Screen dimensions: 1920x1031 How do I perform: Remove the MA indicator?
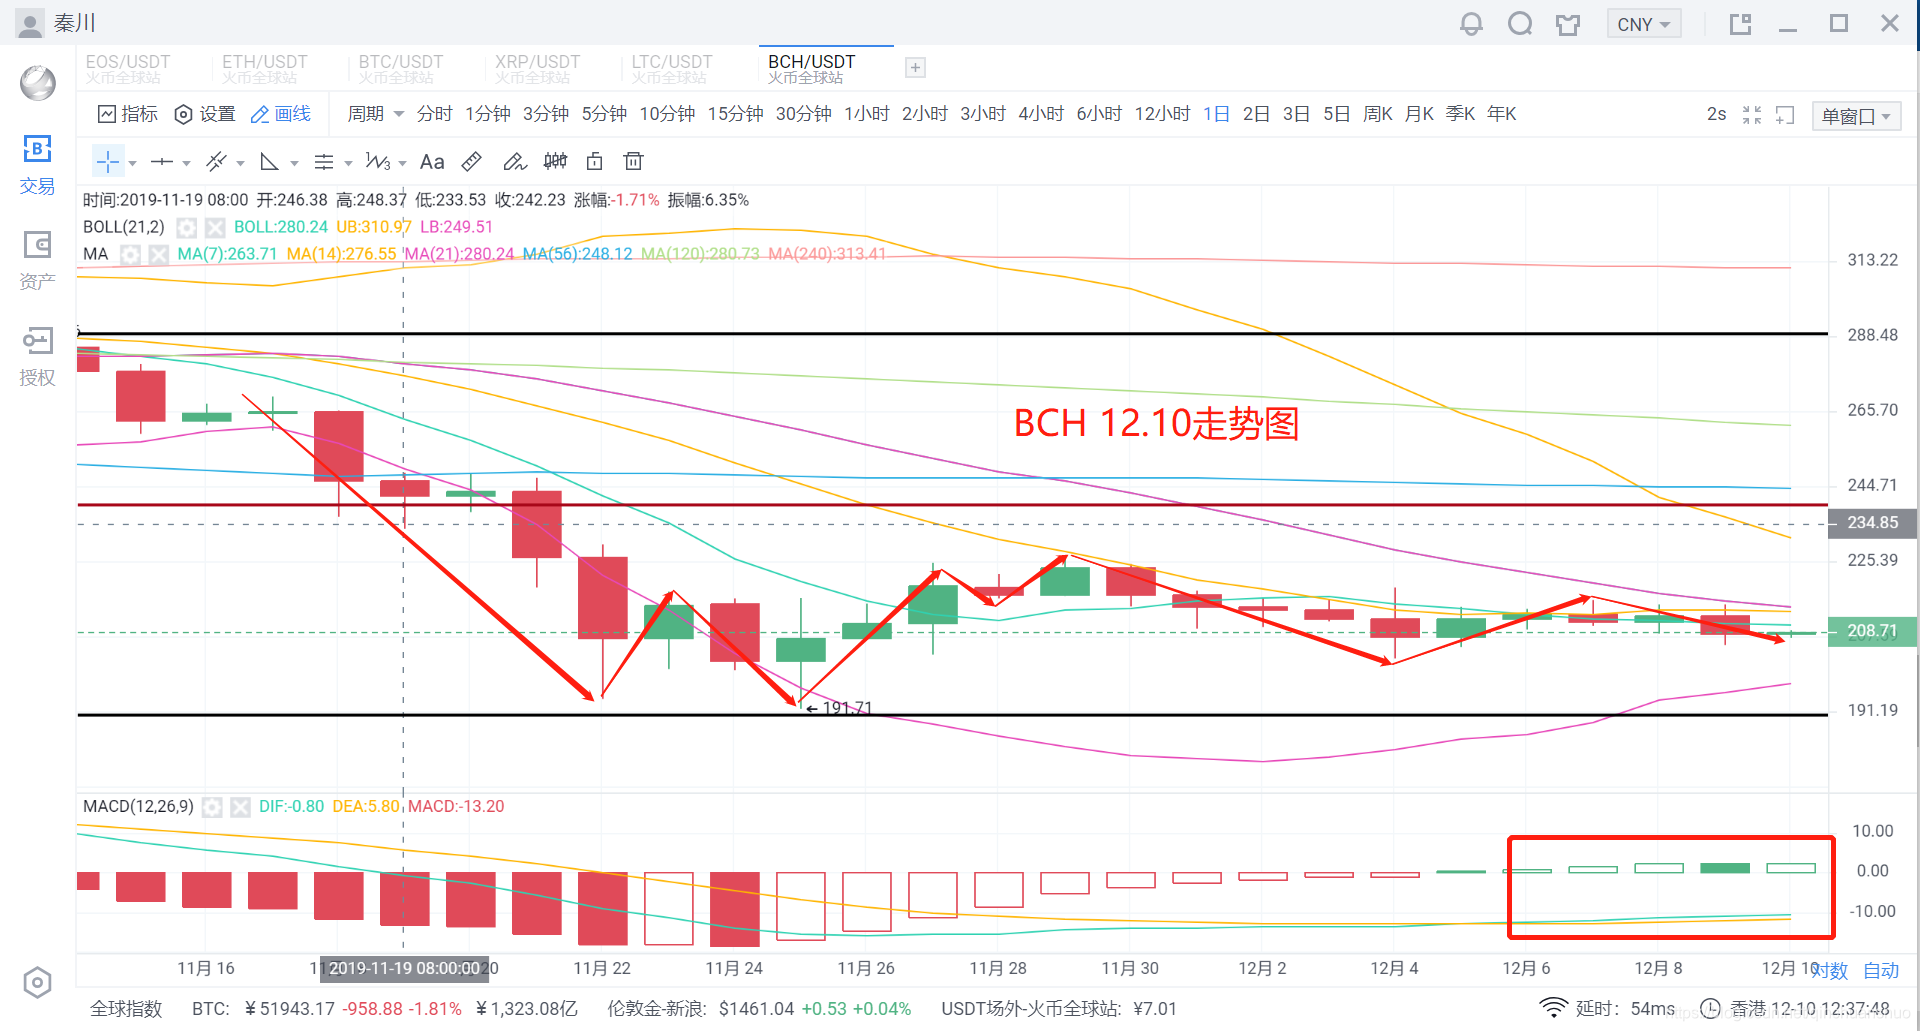click(159, 254)
